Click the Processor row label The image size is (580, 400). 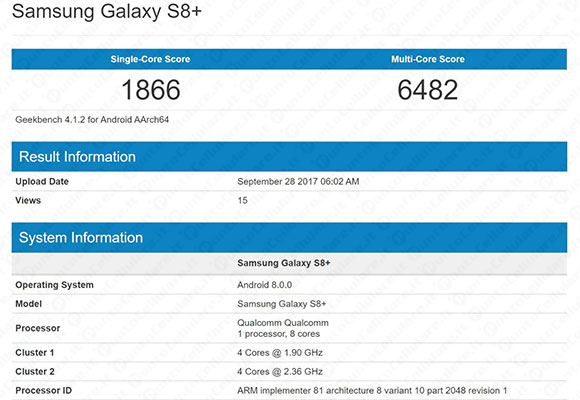click(x=37, y=328)
